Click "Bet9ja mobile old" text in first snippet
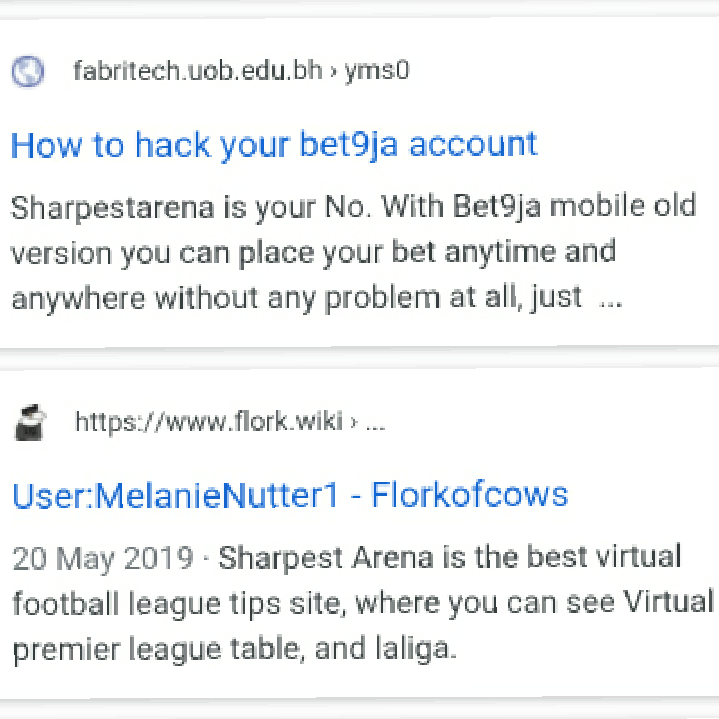 point(575,206)
